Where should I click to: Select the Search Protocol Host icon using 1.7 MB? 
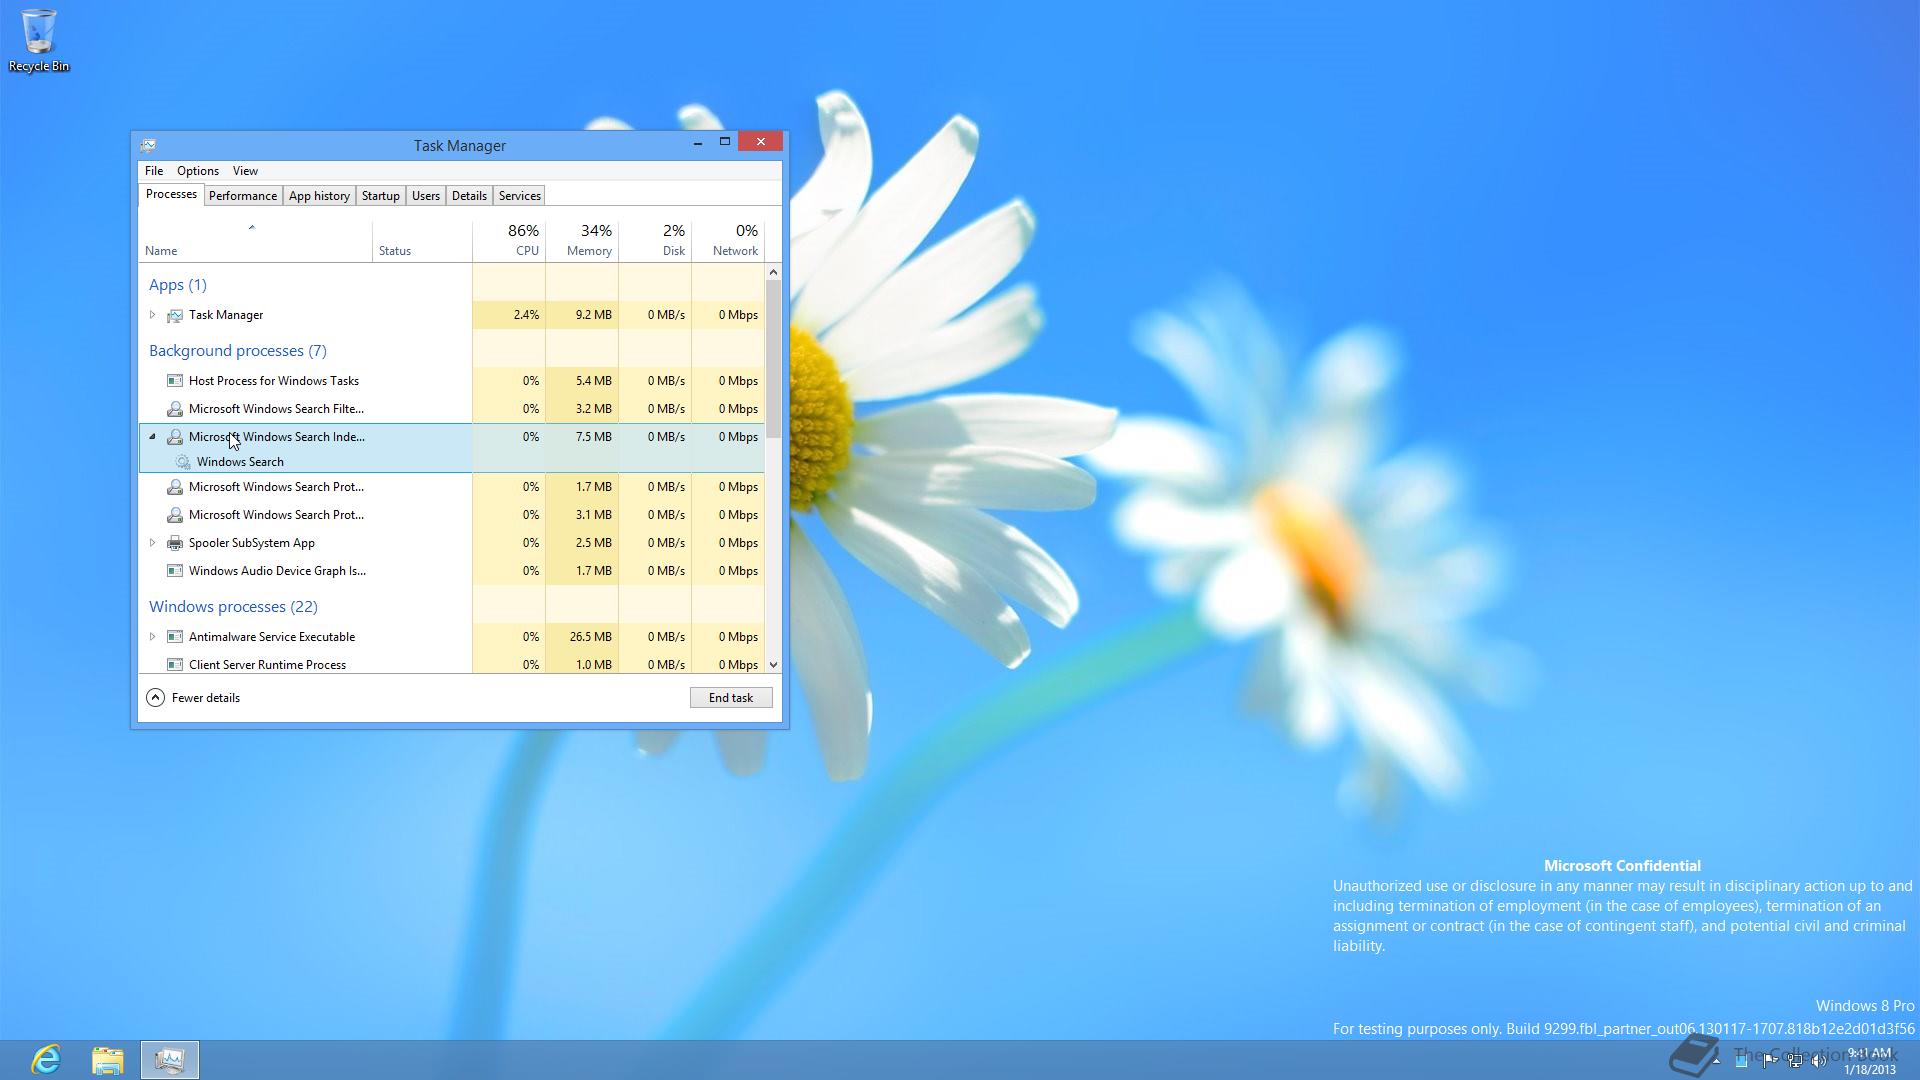175,487
